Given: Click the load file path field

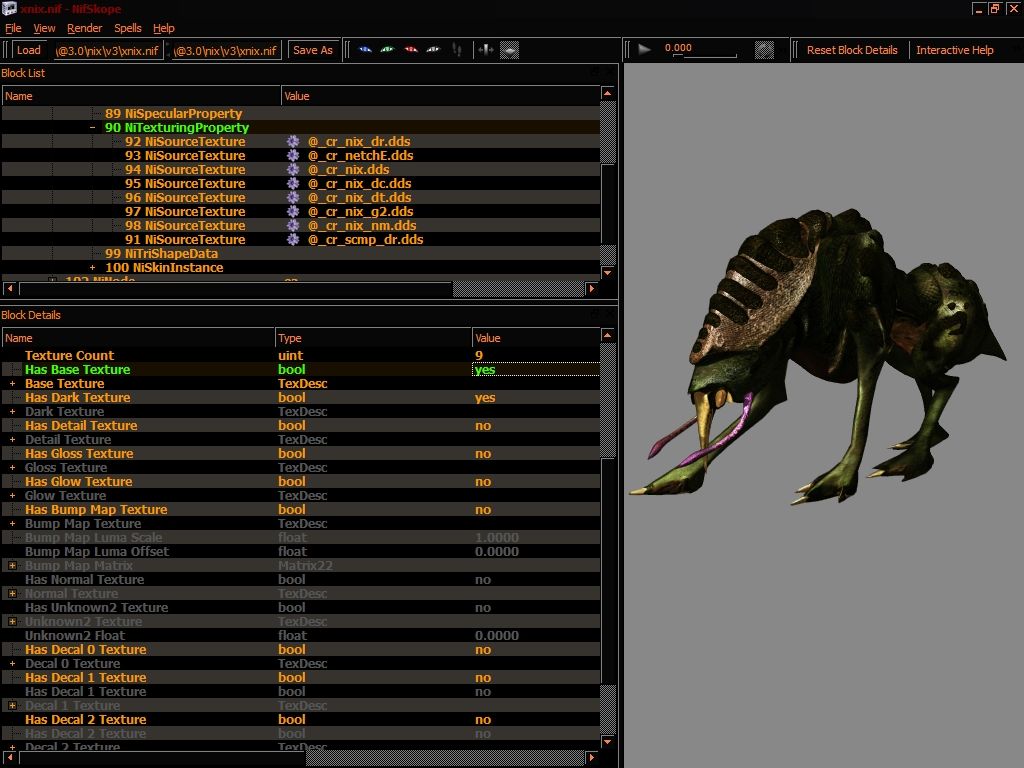Looking at the screenshot, I should coord(108,50).
